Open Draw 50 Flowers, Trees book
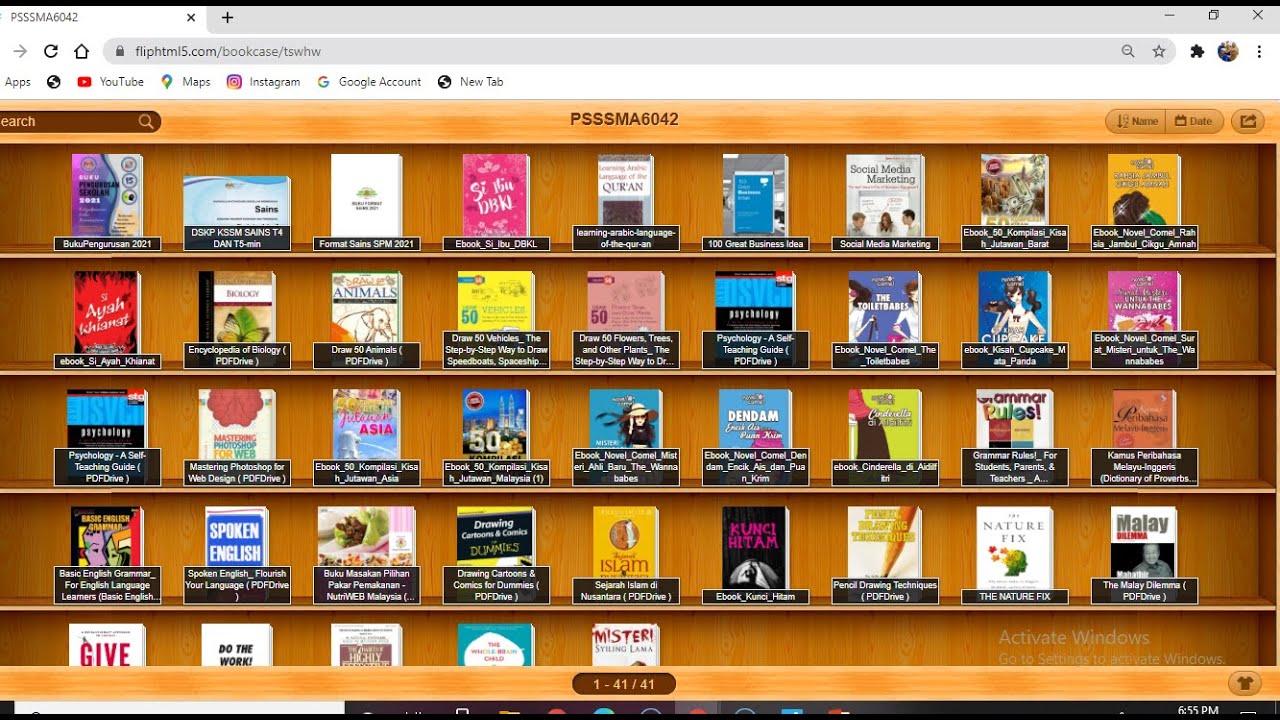 click(626, 319)
